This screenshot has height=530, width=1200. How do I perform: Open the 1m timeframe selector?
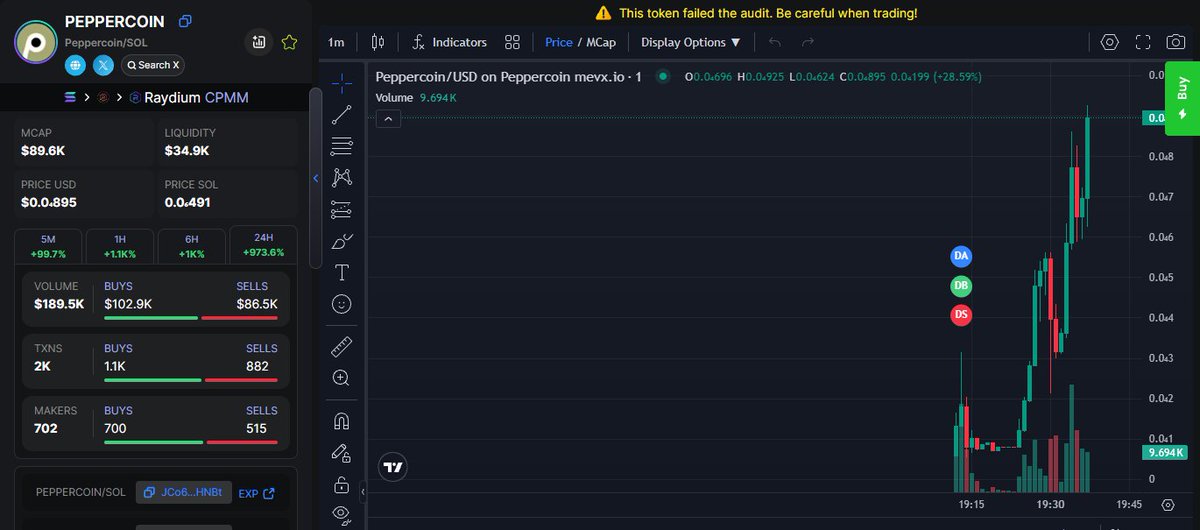336,42
